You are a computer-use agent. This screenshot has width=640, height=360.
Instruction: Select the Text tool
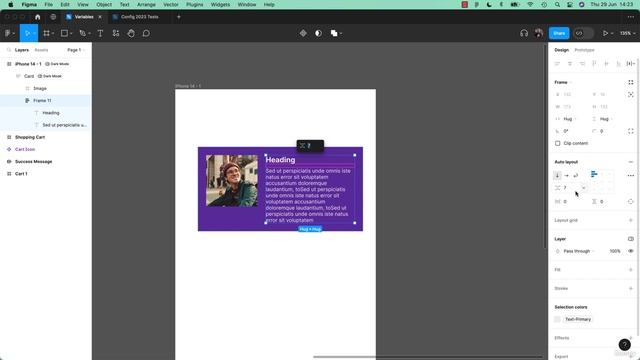pos(100,33)
